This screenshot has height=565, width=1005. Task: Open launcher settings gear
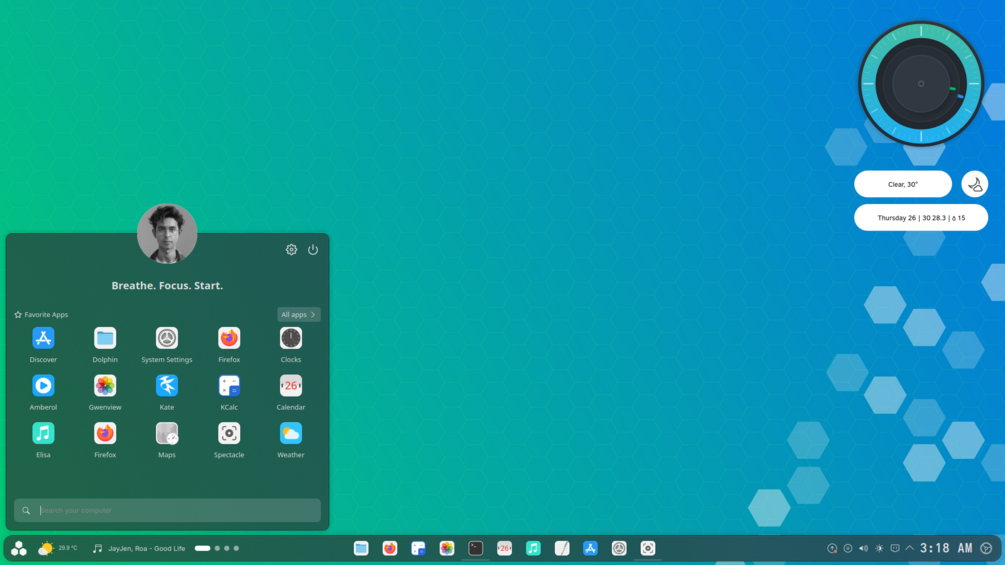[x=291, y=250]
